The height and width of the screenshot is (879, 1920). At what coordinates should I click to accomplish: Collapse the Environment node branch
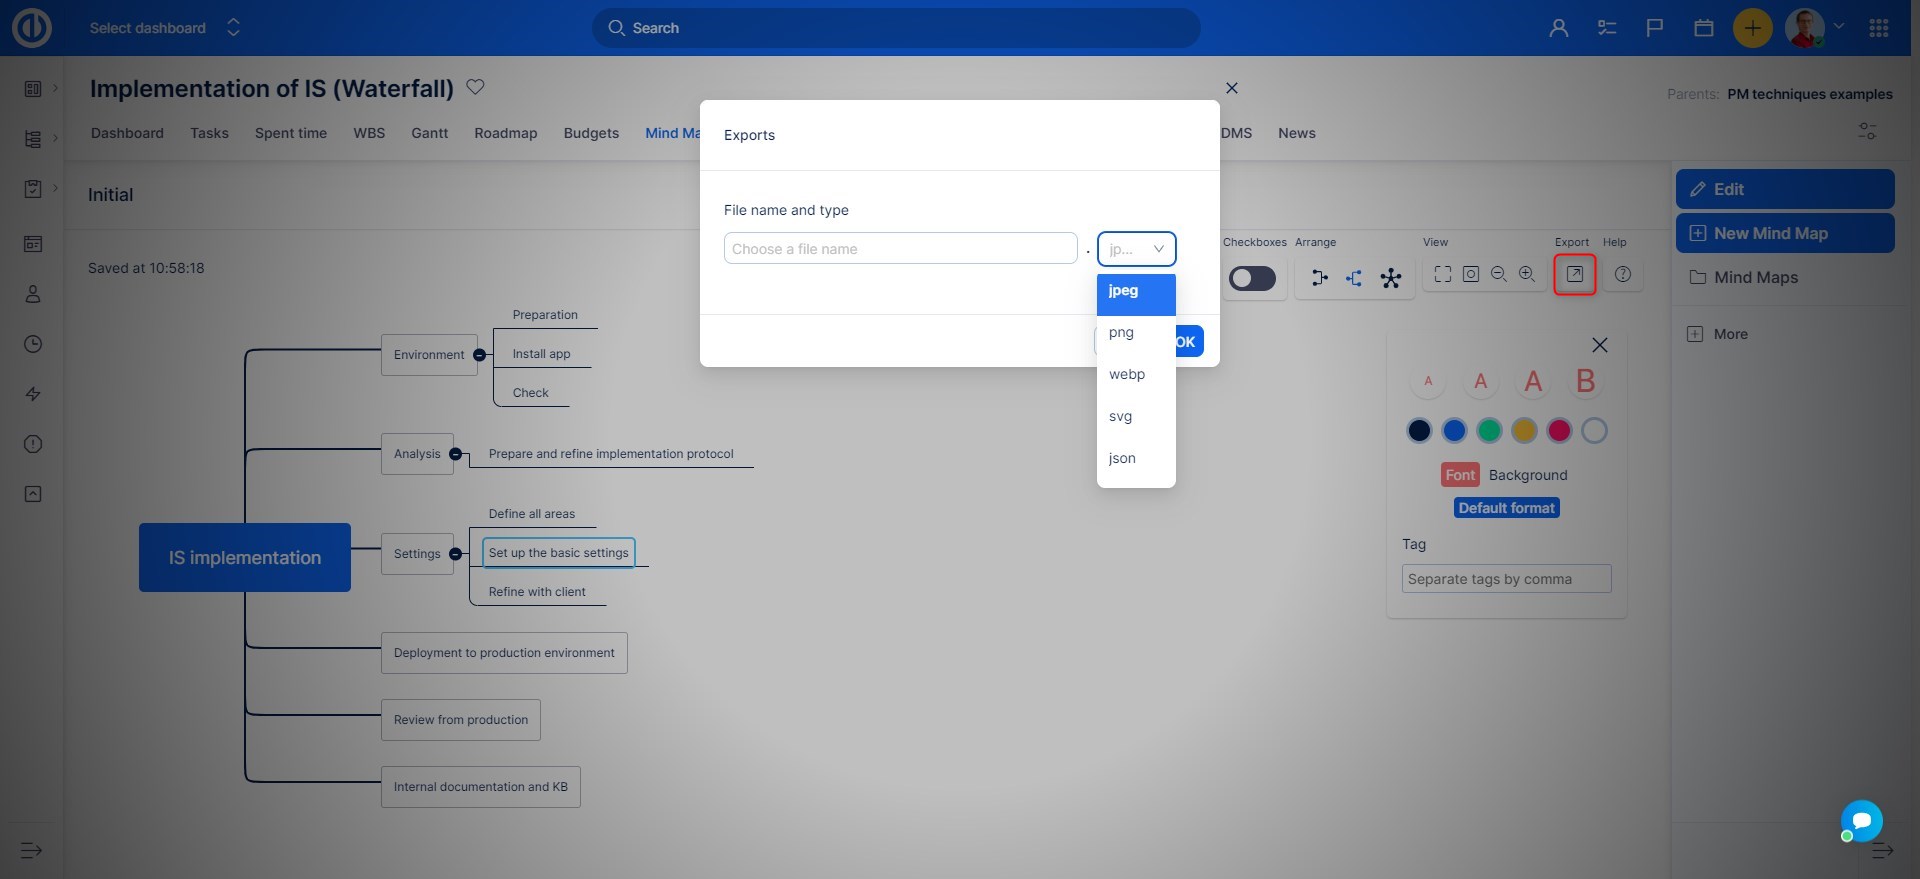pyautogui.click(x=479, y=355)
